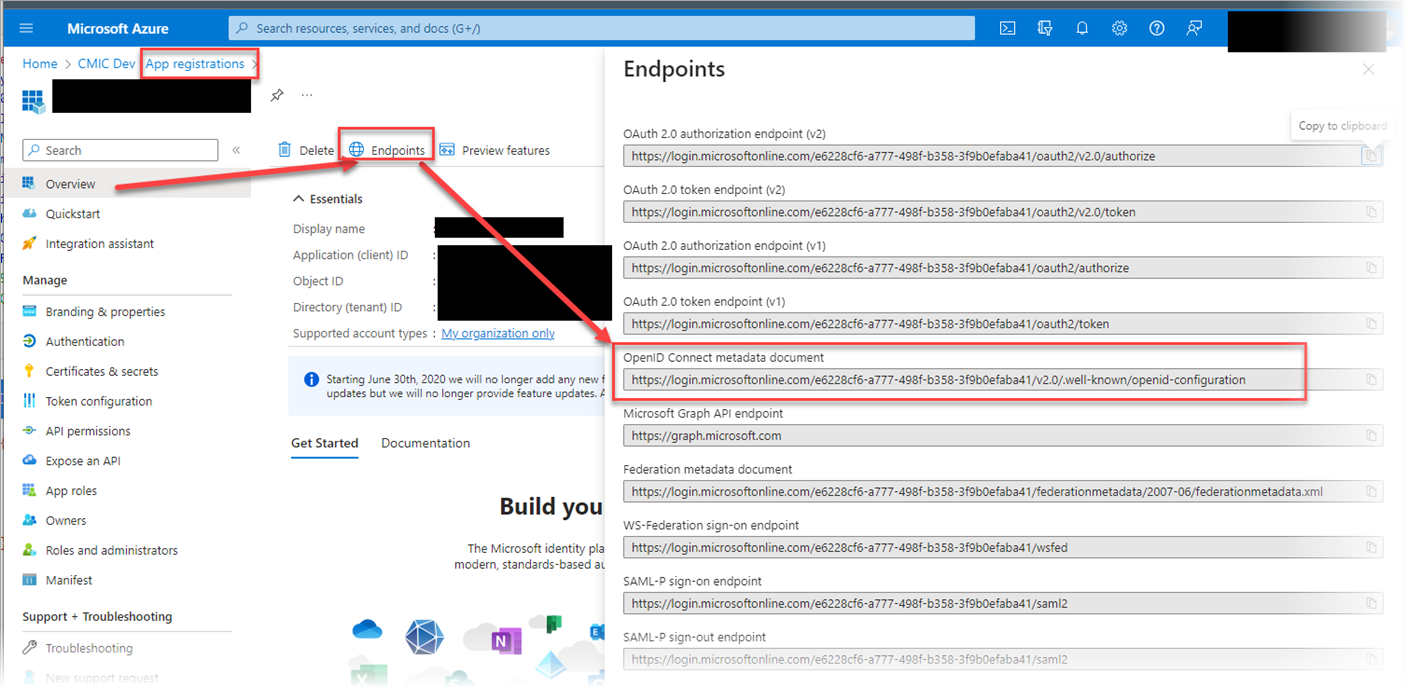The width and height of the screenshot is (1408, 688).
Task: Click the Directory (tenant) ID label
Action: click(347, 308)
